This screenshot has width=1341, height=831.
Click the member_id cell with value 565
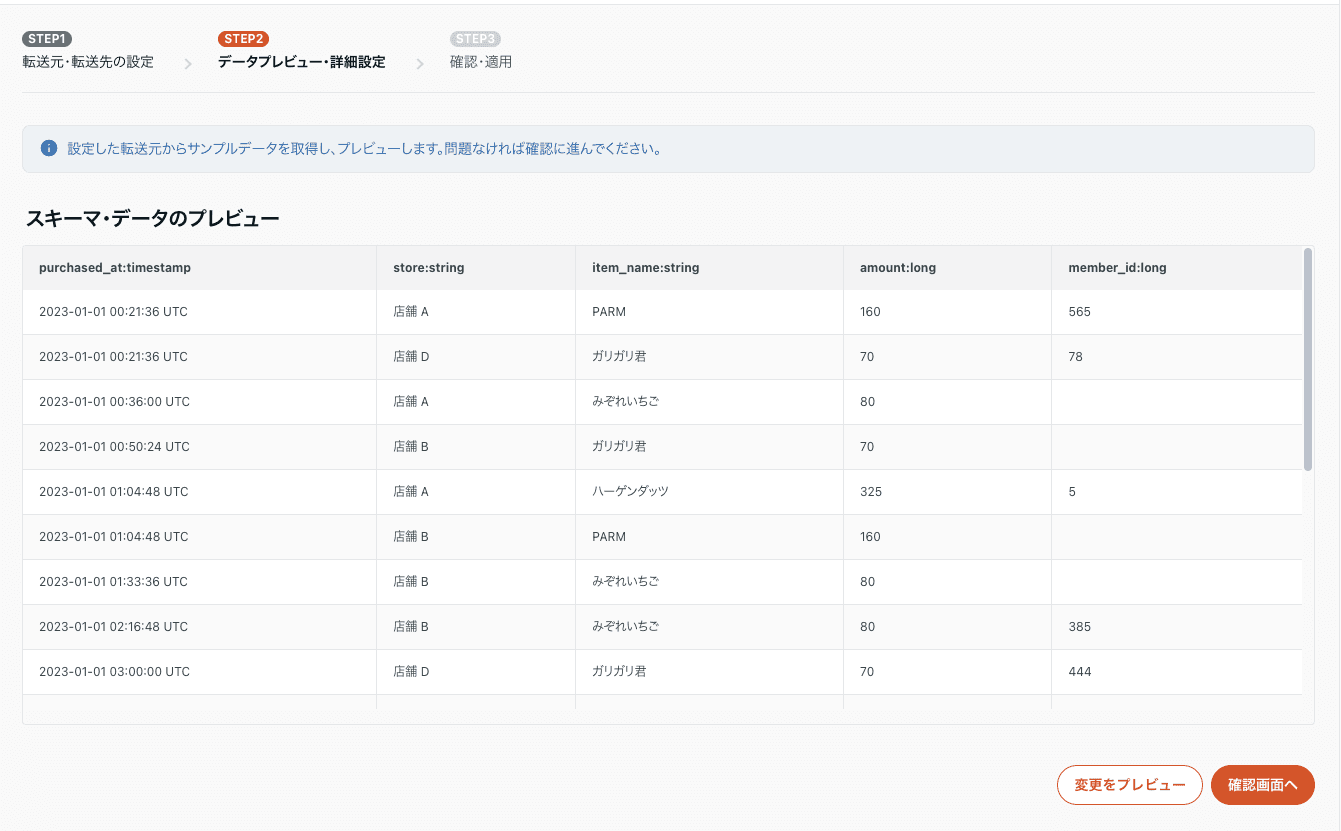1079,312
